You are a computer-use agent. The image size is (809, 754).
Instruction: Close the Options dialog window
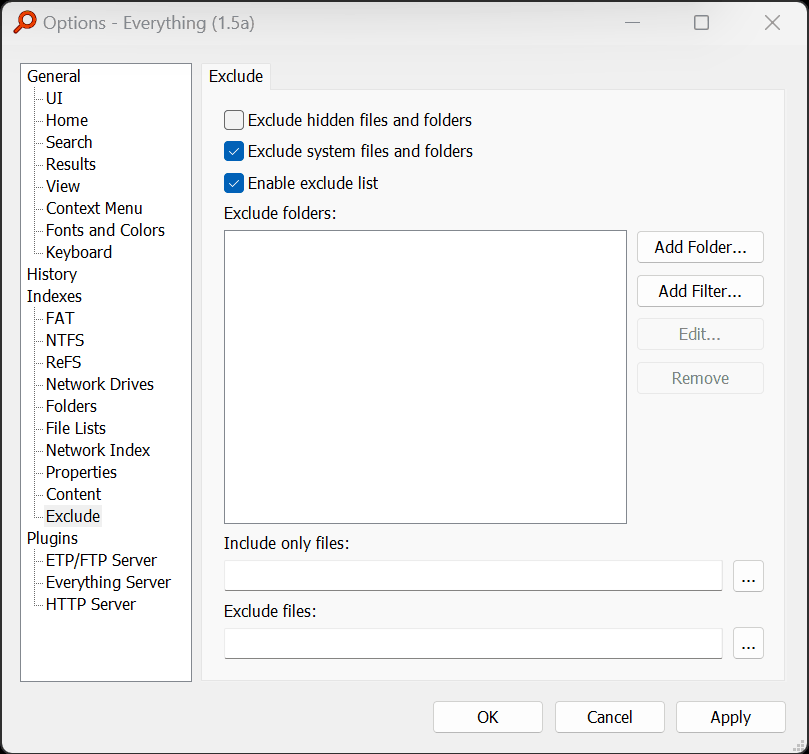coord(772,22)
